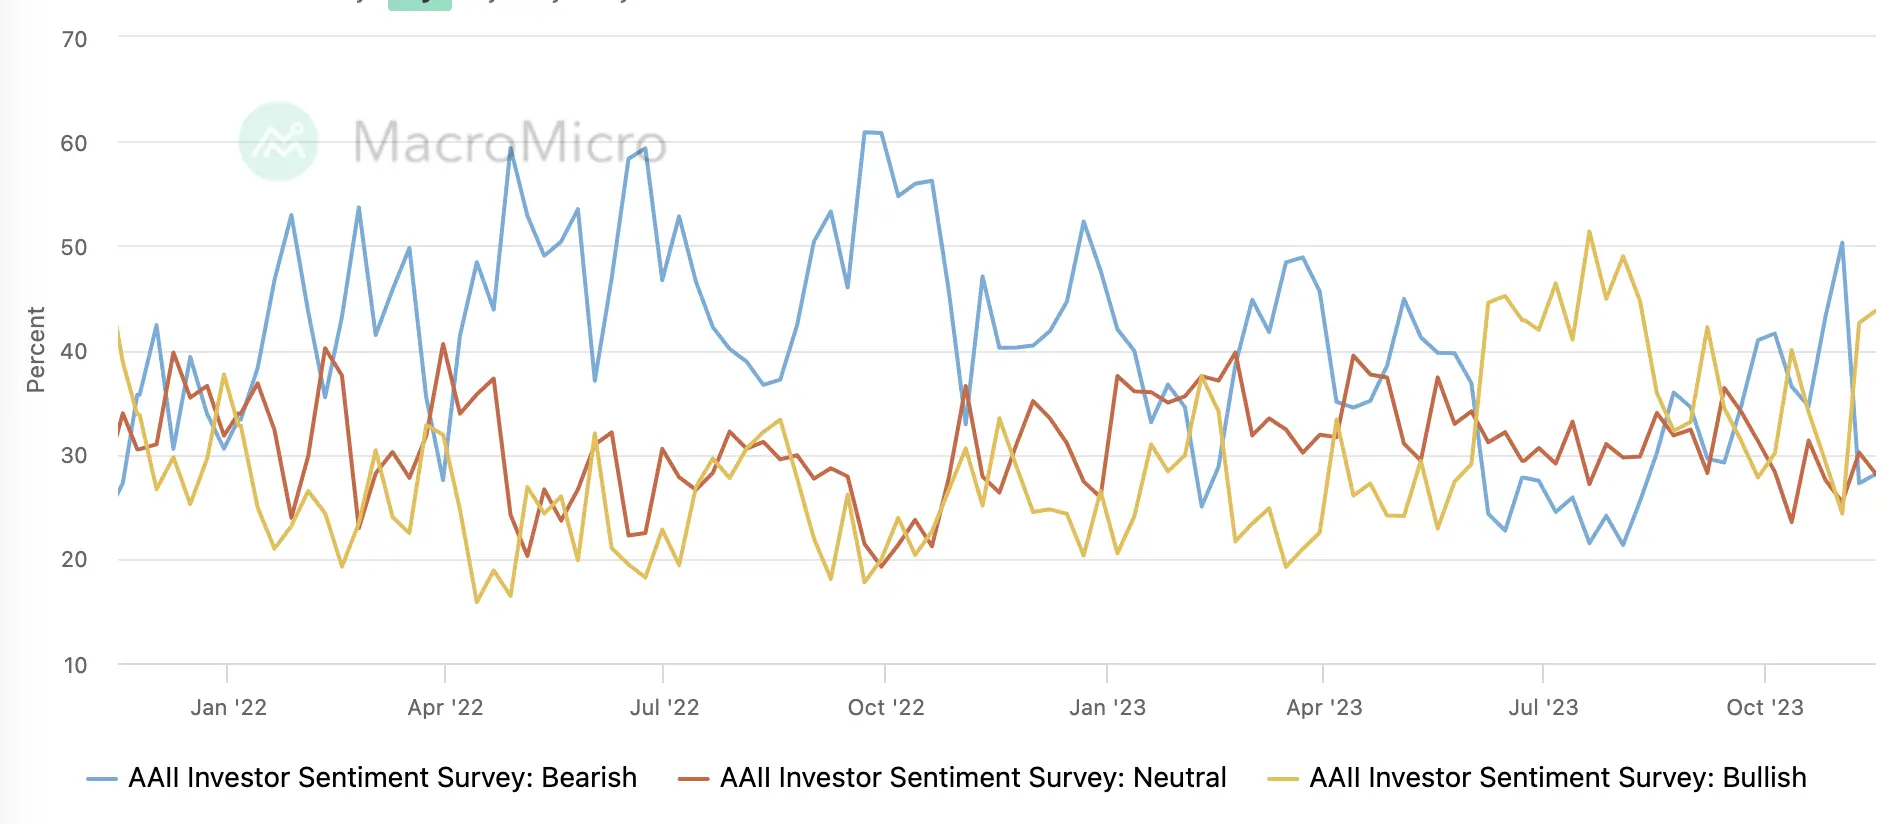Viewport: 1904px width, 824px height.
Task: Click the Oct '22 x-axis label
Action: (886, 708)
